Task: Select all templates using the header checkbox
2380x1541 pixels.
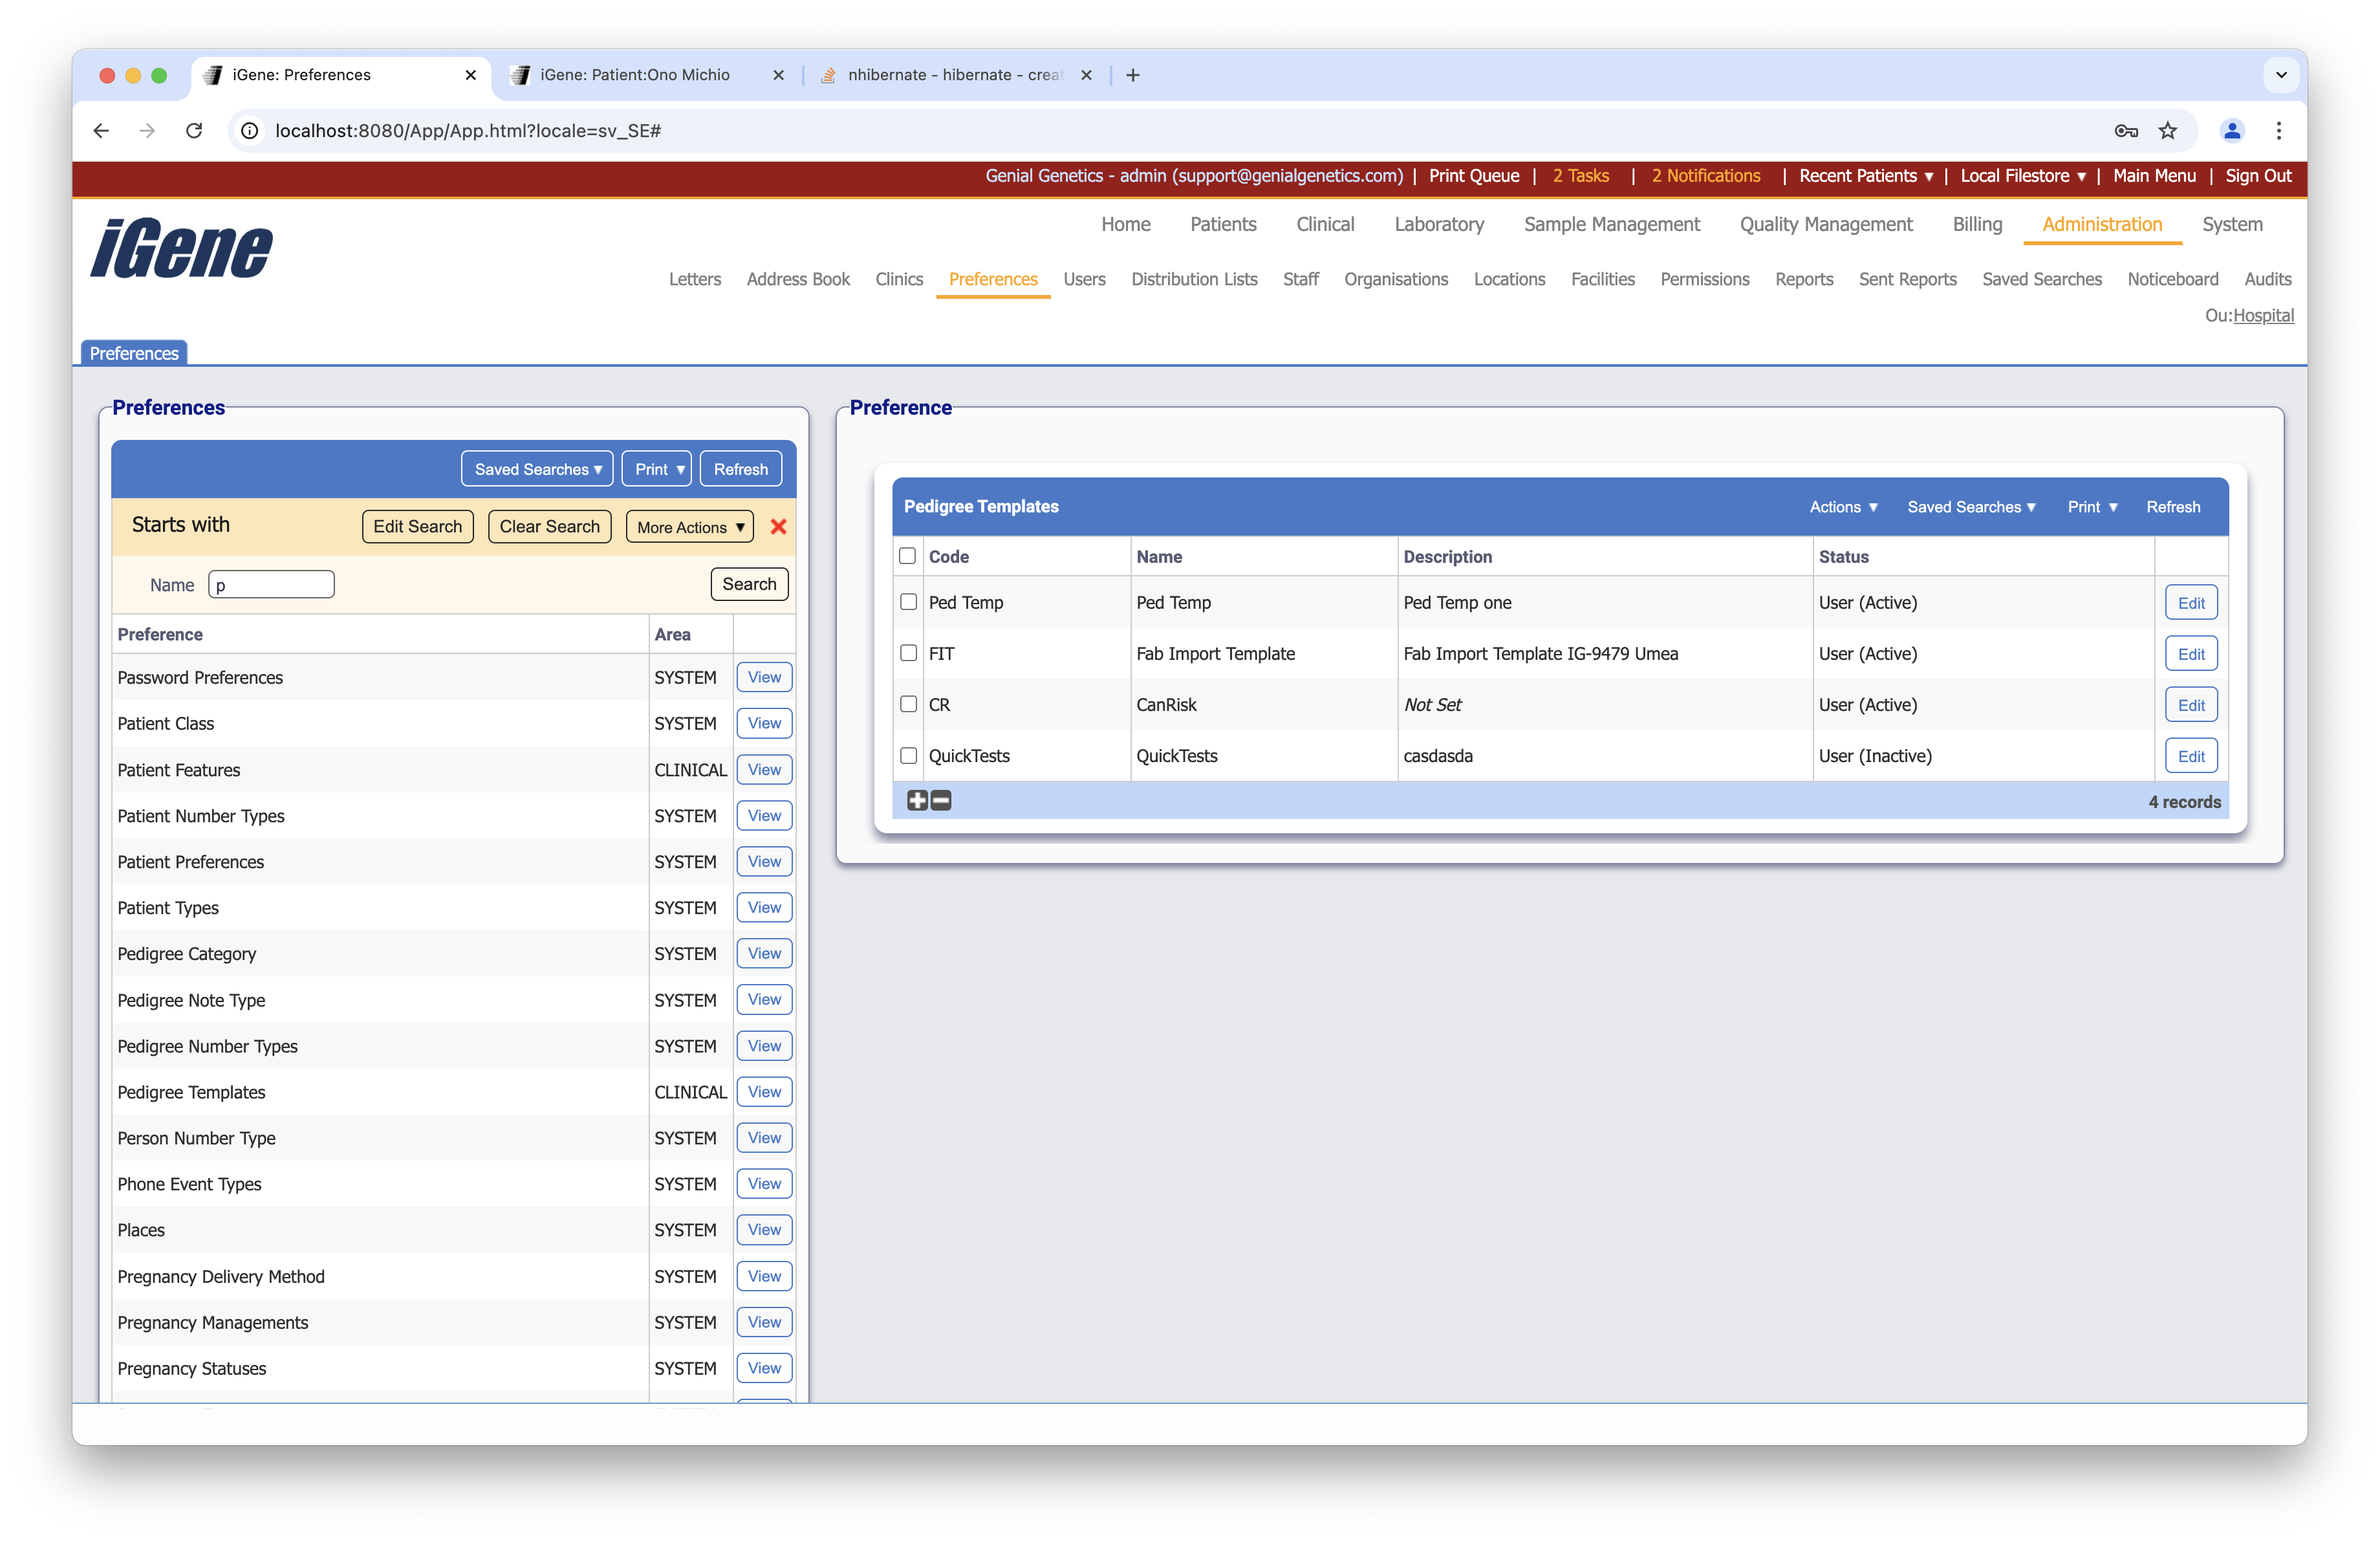Action: pyautogui.click(x=907, y=556)
